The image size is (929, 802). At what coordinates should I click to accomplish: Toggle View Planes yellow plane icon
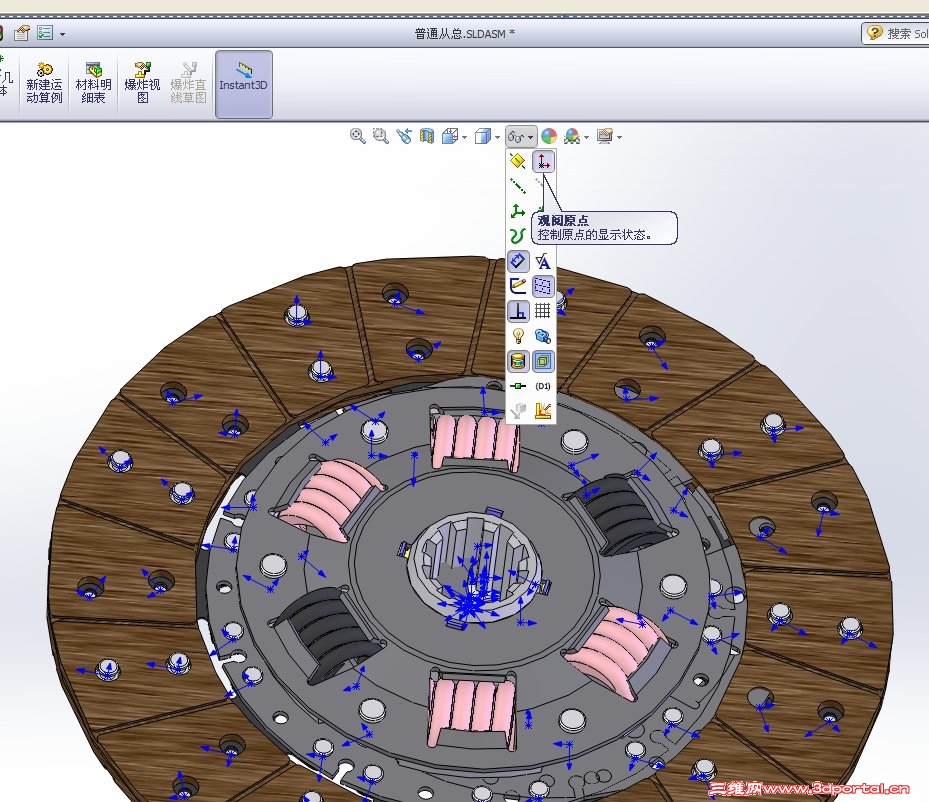click(x=518, y=161)
